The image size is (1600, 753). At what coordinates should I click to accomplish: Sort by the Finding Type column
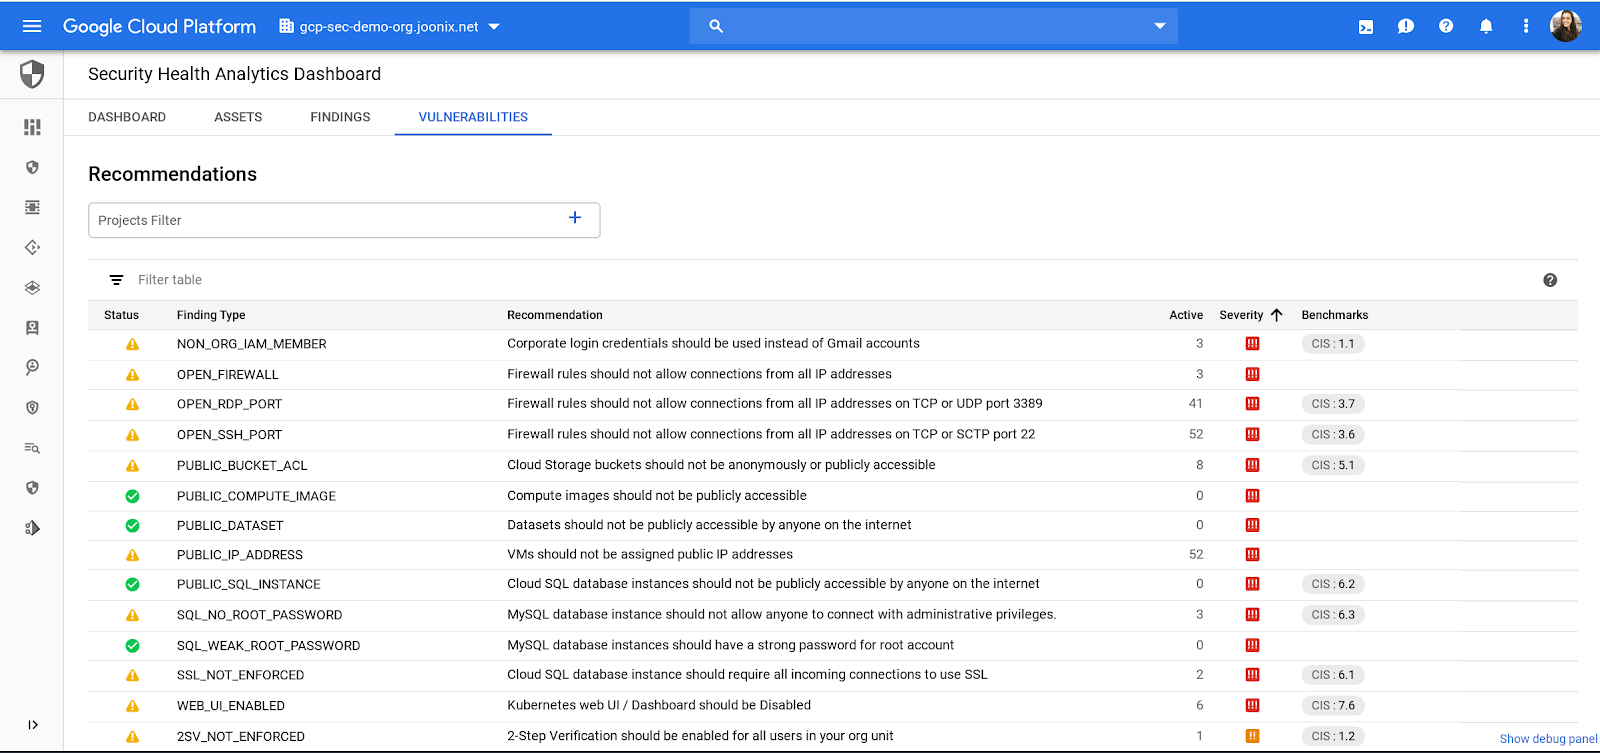click(x=211, y=315)
